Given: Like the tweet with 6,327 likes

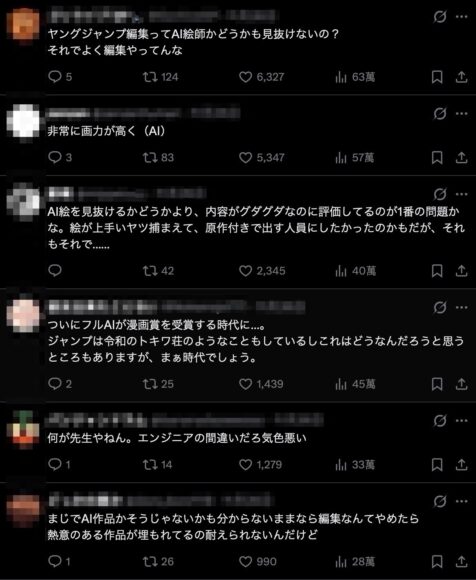Looking at the screenshot, I should click(261, 77).
